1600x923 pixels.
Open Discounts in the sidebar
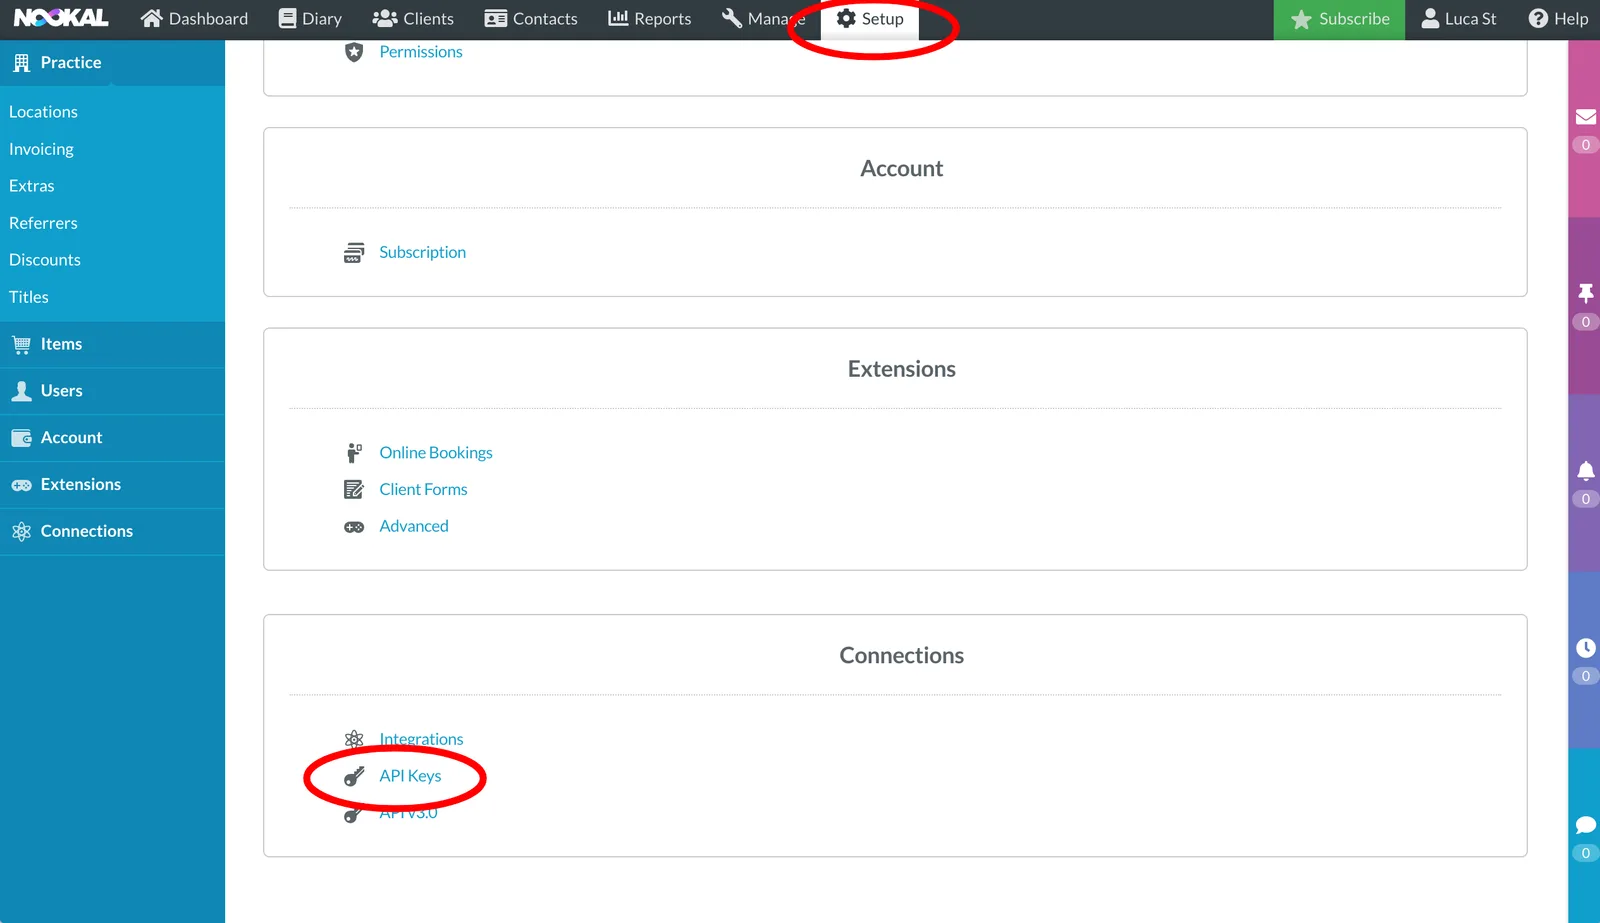45,260
